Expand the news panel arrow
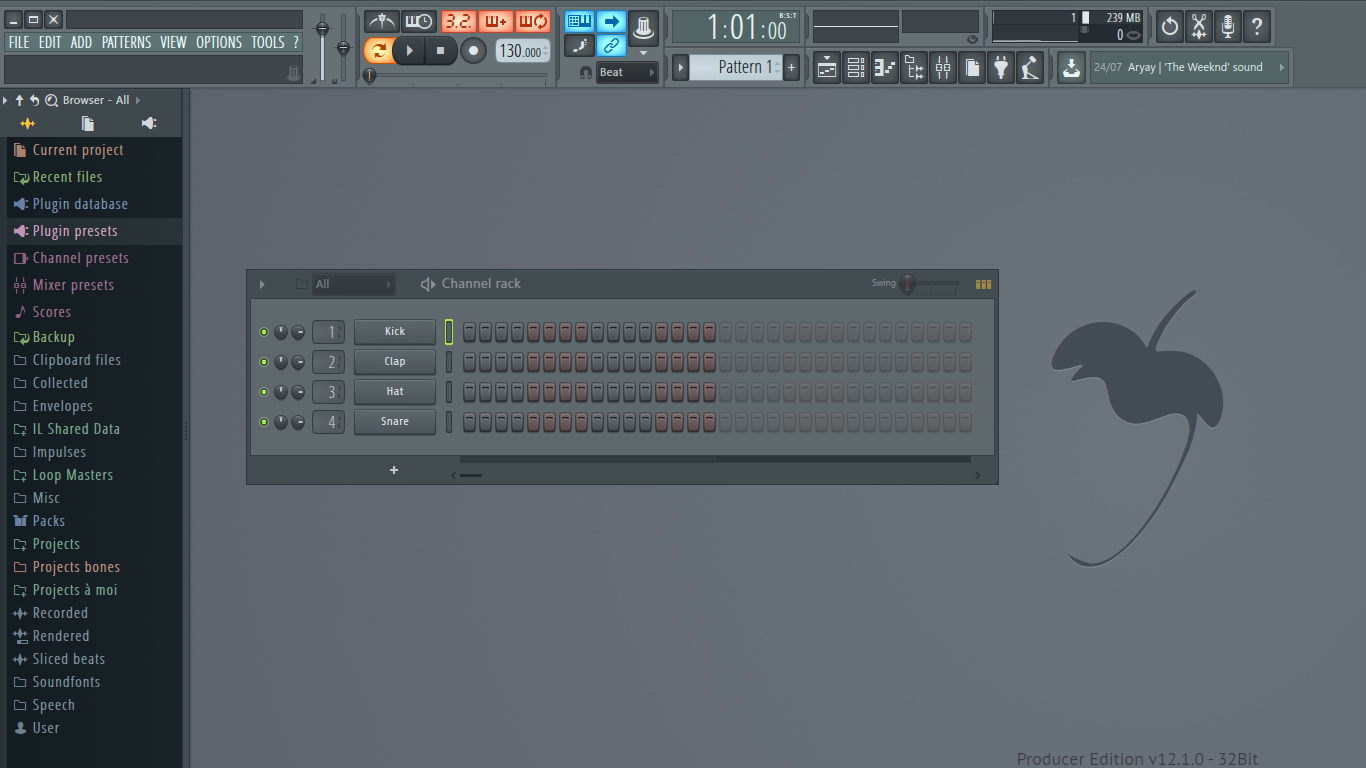The height and width of the screenshot is (768, 1366). (1282, 68)
